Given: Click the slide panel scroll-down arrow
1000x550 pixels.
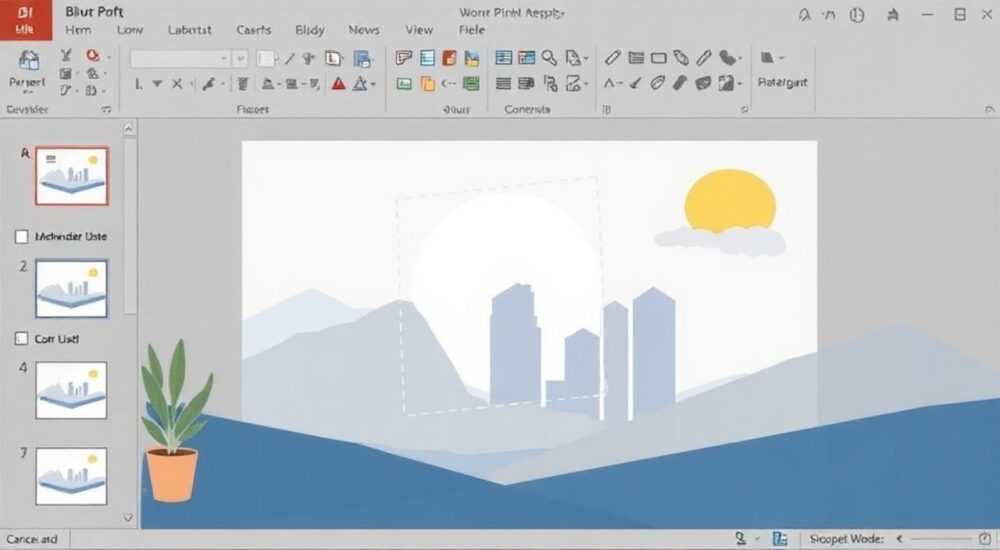Looking at the screenshot, I should 128,517.
